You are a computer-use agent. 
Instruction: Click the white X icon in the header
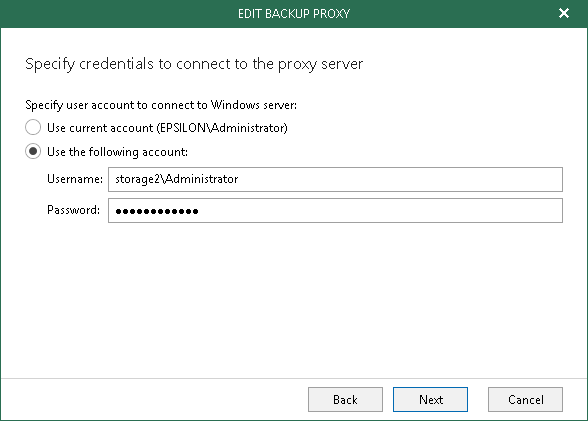click(564, 13)
